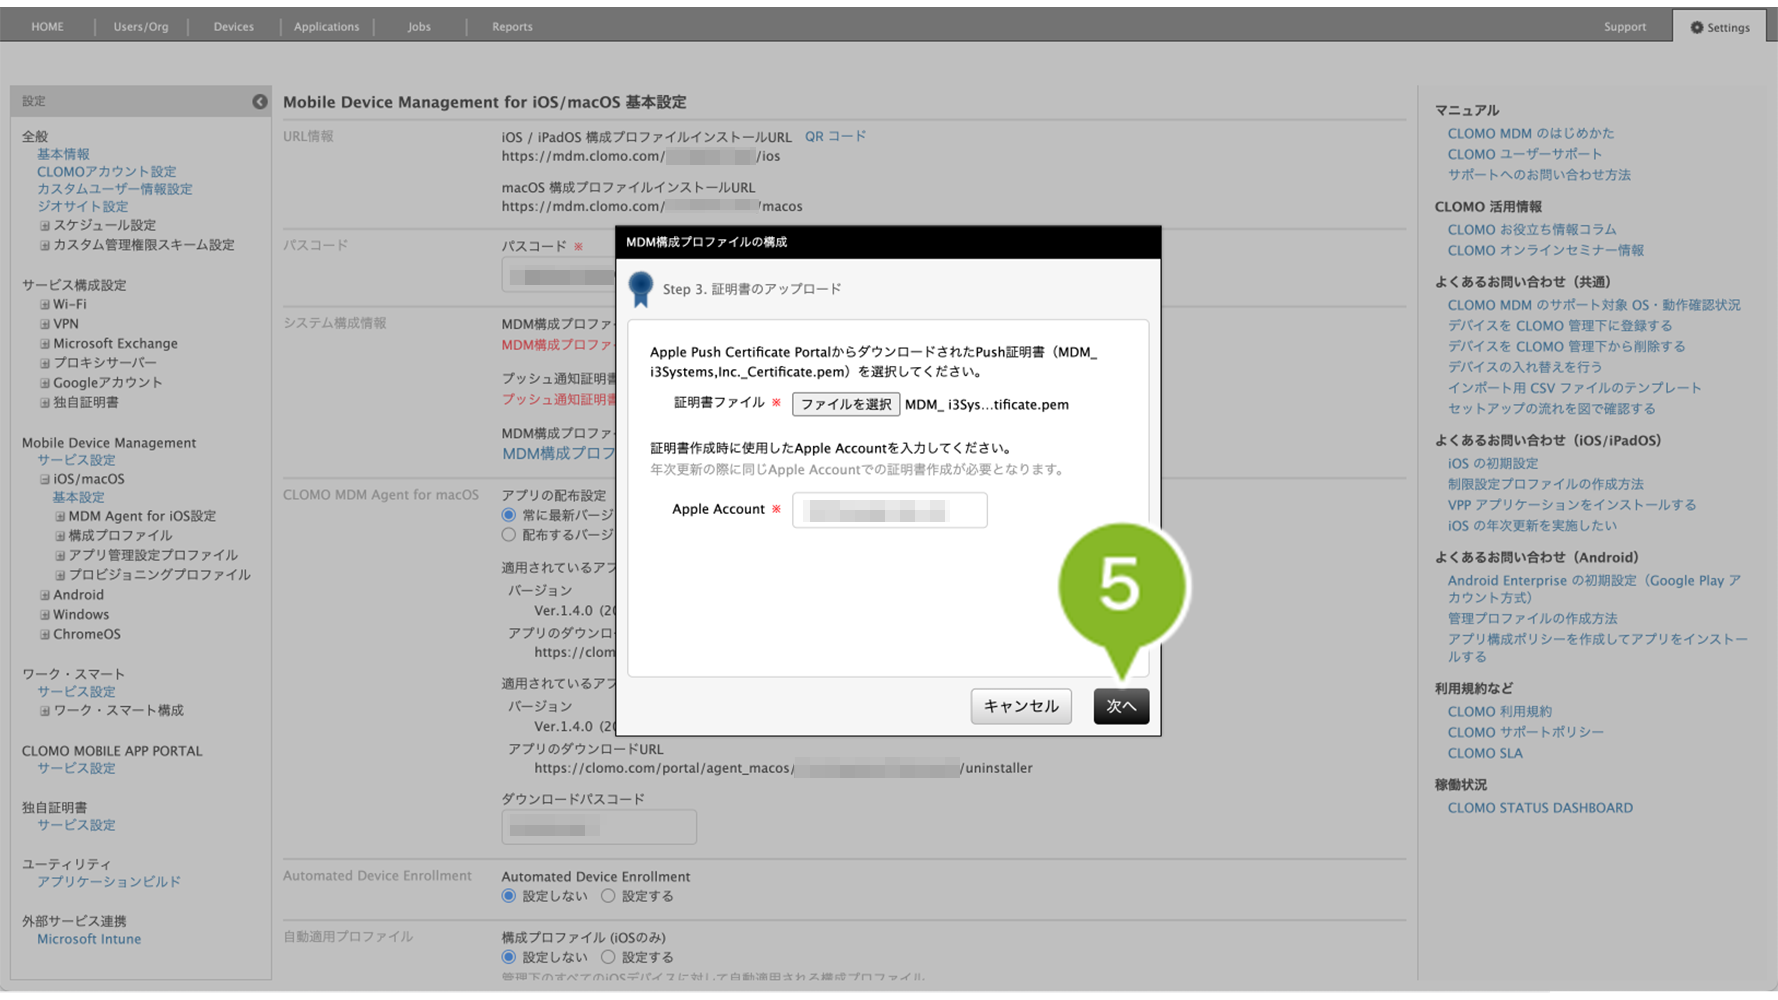Select 設定しない for Automated Device Enrollment
The width and height of the screenshot is (1778, 1000).
coord(509,896)
